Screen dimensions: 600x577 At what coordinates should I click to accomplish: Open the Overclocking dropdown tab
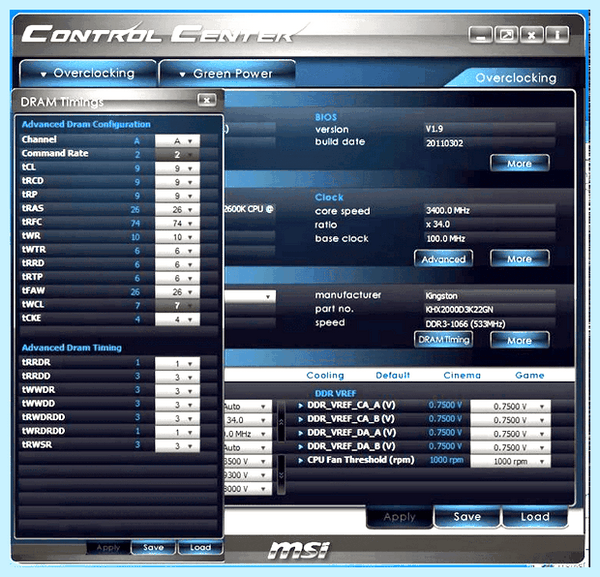pyautogui.click(x=88, y=73)
